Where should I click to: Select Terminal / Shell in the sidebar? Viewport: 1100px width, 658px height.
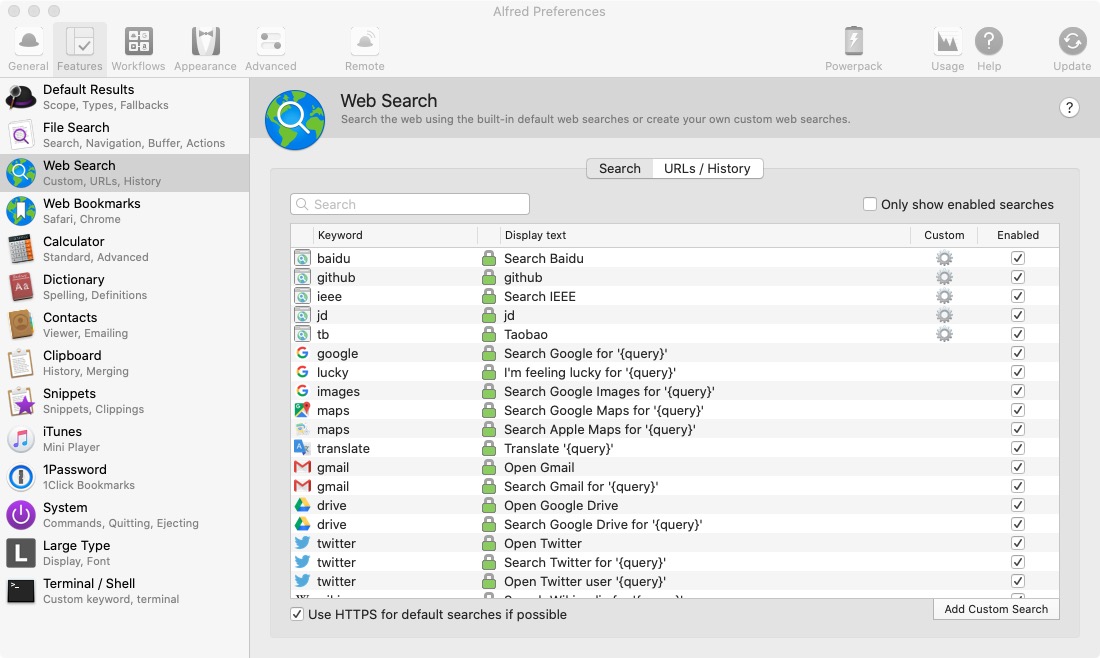[x=125, y=589]
